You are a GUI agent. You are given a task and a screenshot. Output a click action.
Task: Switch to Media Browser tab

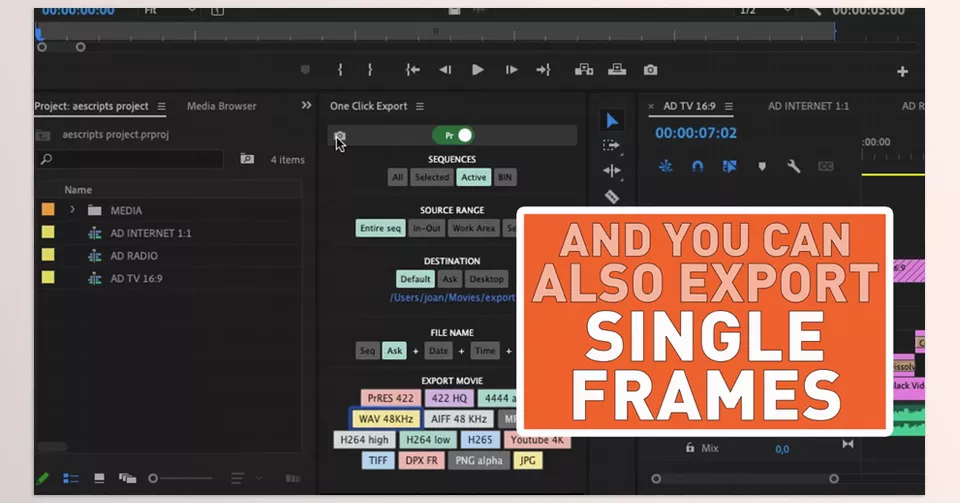[222, 106]
